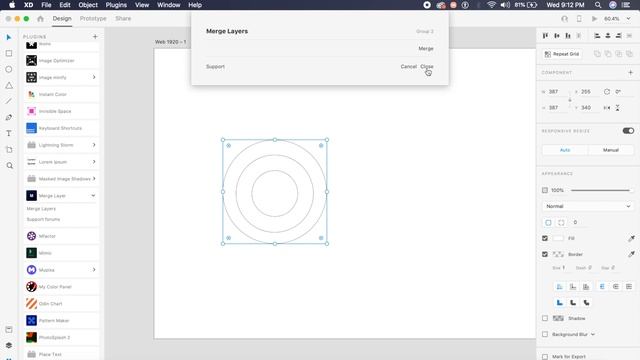Toggle the Responsive Resize switch
The width and height of the screenshot is (640, 360).
coord(628,131)
